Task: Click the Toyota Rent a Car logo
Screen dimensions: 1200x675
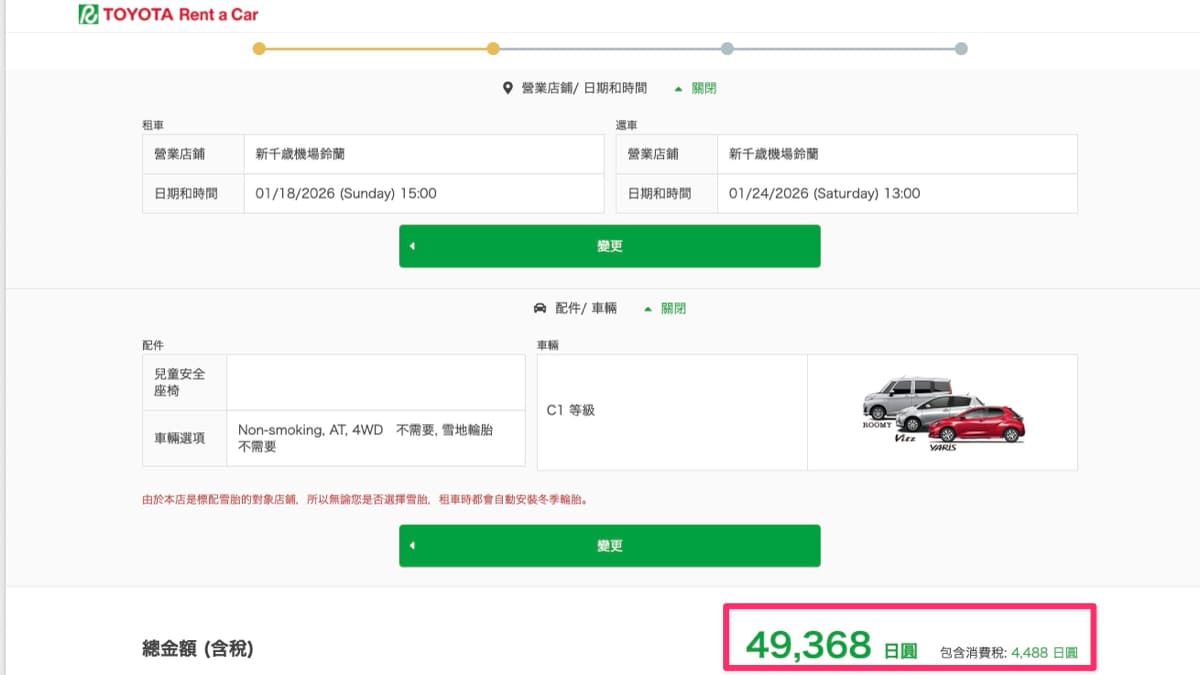Action: coord(168,15)
